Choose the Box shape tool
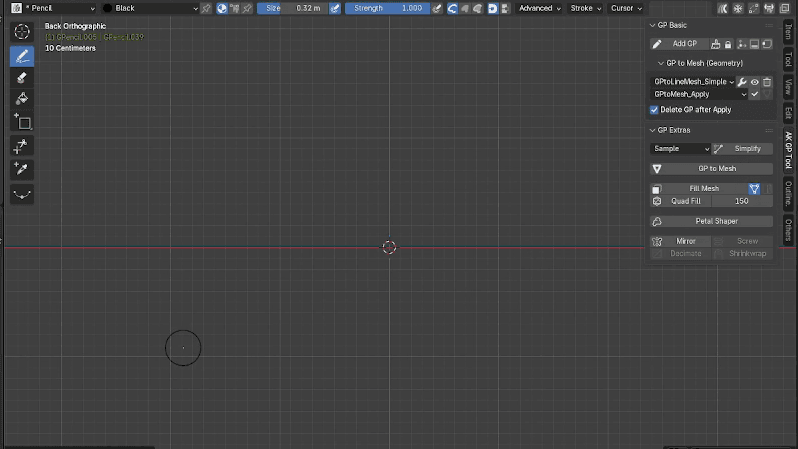Screen dimensions: 798x449 point(22,122)
